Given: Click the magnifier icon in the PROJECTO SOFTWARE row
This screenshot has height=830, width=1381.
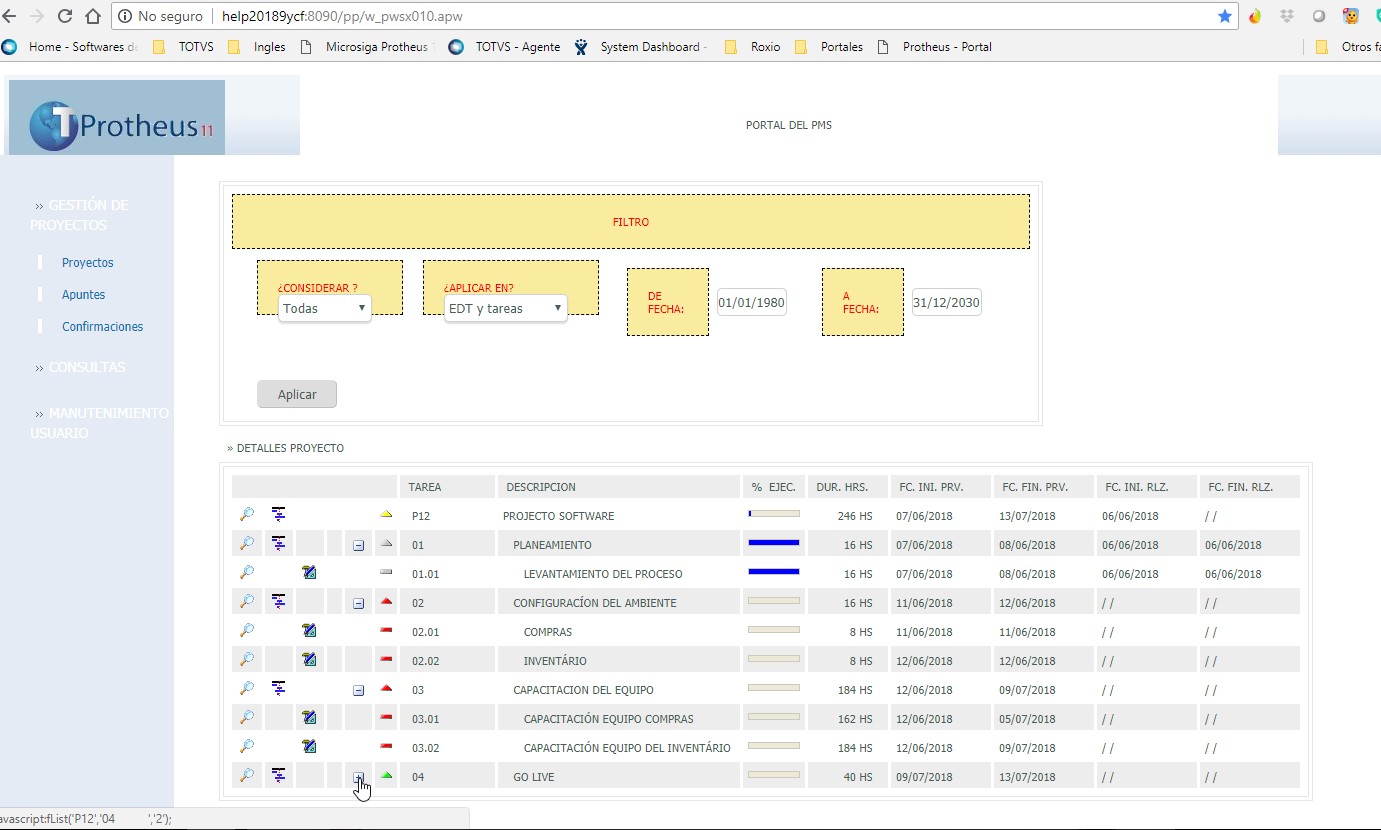Looking at the screenshot, I should pyautogui.click(x=247, y=514).
